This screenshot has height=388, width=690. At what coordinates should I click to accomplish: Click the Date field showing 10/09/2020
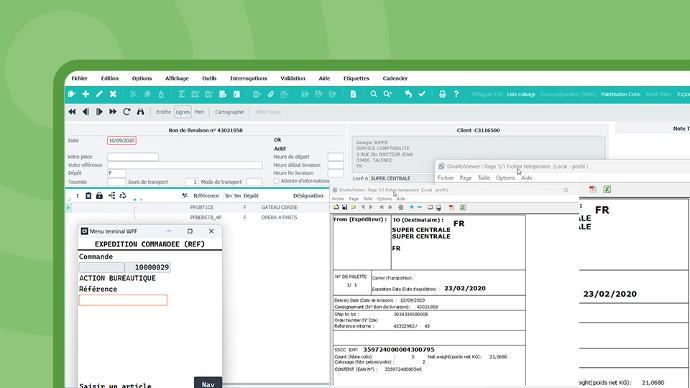point(121,141)
